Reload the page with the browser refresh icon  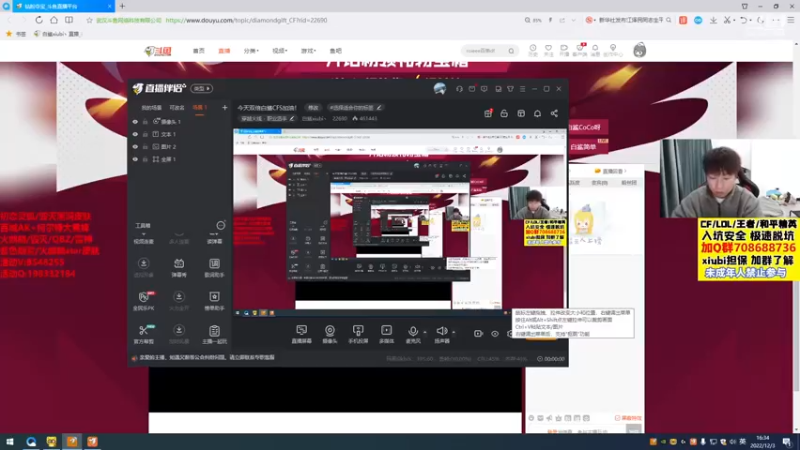(39, 20)
